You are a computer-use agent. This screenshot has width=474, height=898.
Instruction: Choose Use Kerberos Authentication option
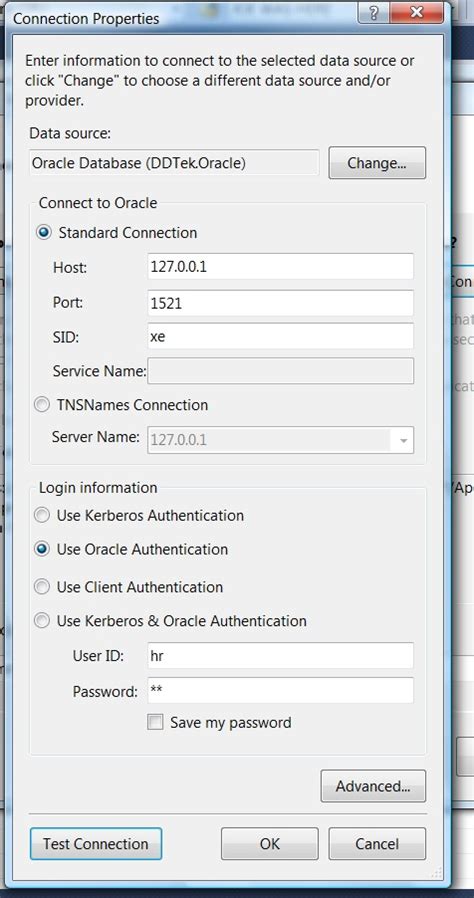click(x=42, y=515)
